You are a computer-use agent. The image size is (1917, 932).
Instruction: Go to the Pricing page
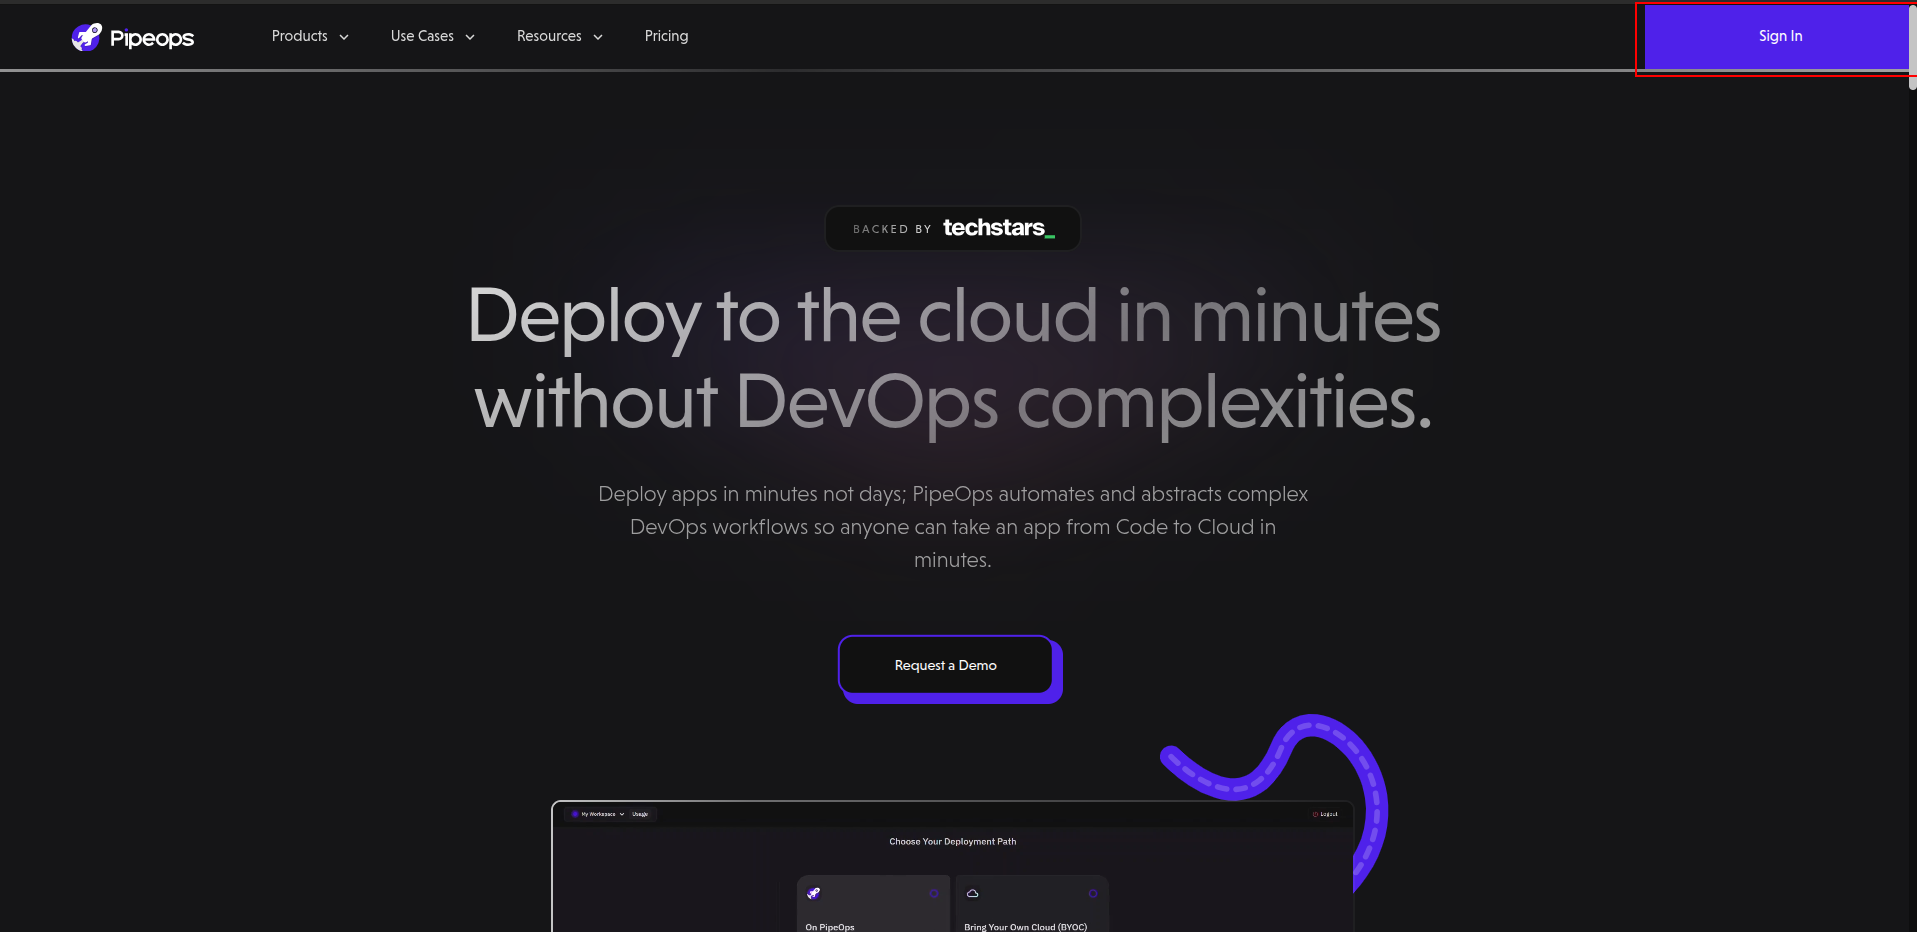(666, 36)
